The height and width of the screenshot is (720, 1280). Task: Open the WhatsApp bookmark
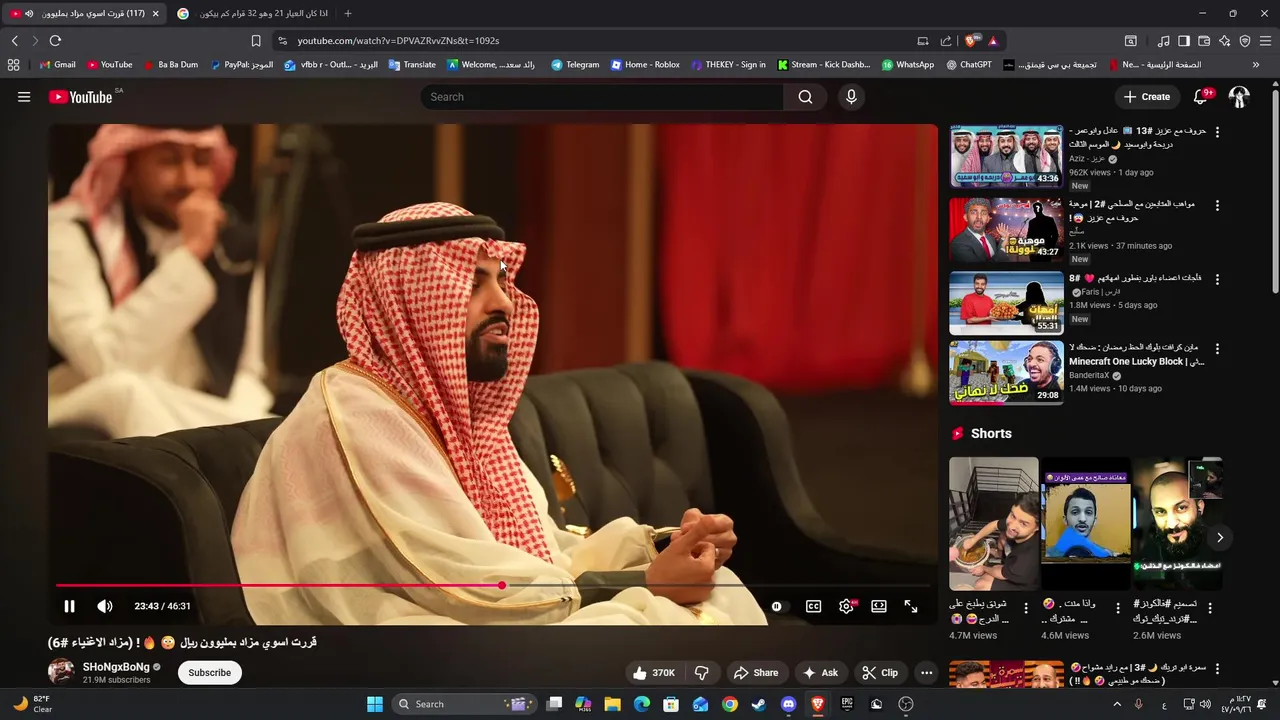(908, 65)
